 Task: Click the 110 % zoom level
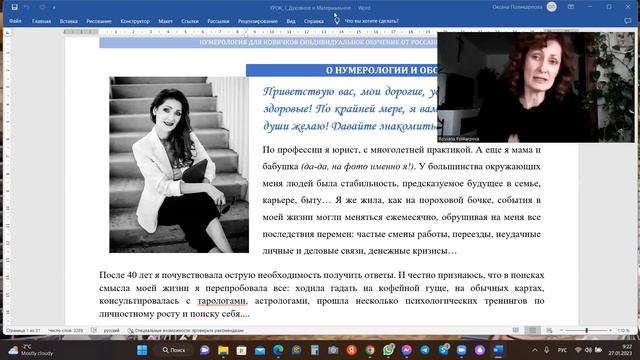pyautogui.click(x=623, y=331)
